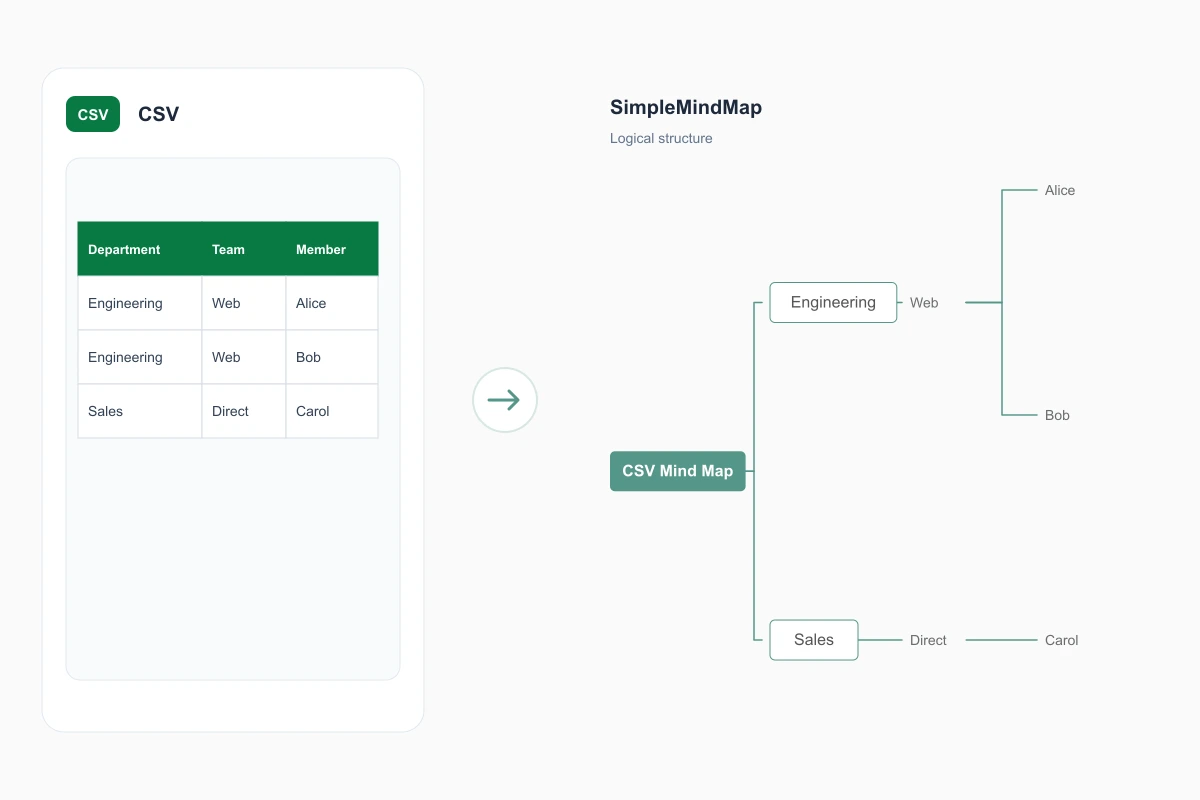Click the green CSV badge icon
Viewport: 1200px width, 800px height.
point(93,114)
